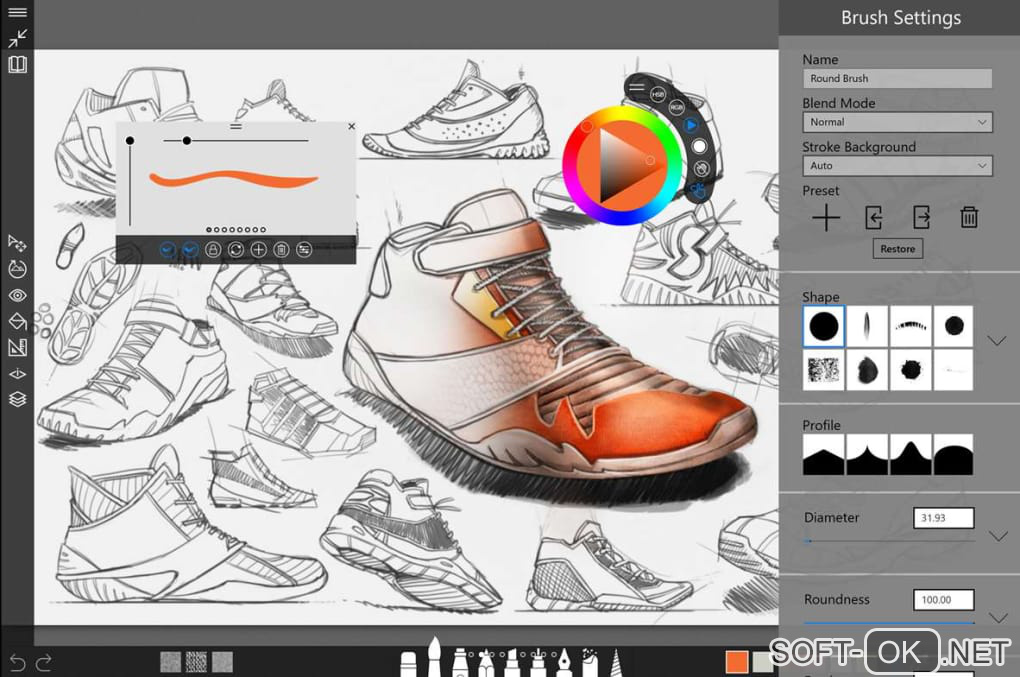Select the peaked third Profile curve
1020x677 pixels.
click(x=910, y=455)
